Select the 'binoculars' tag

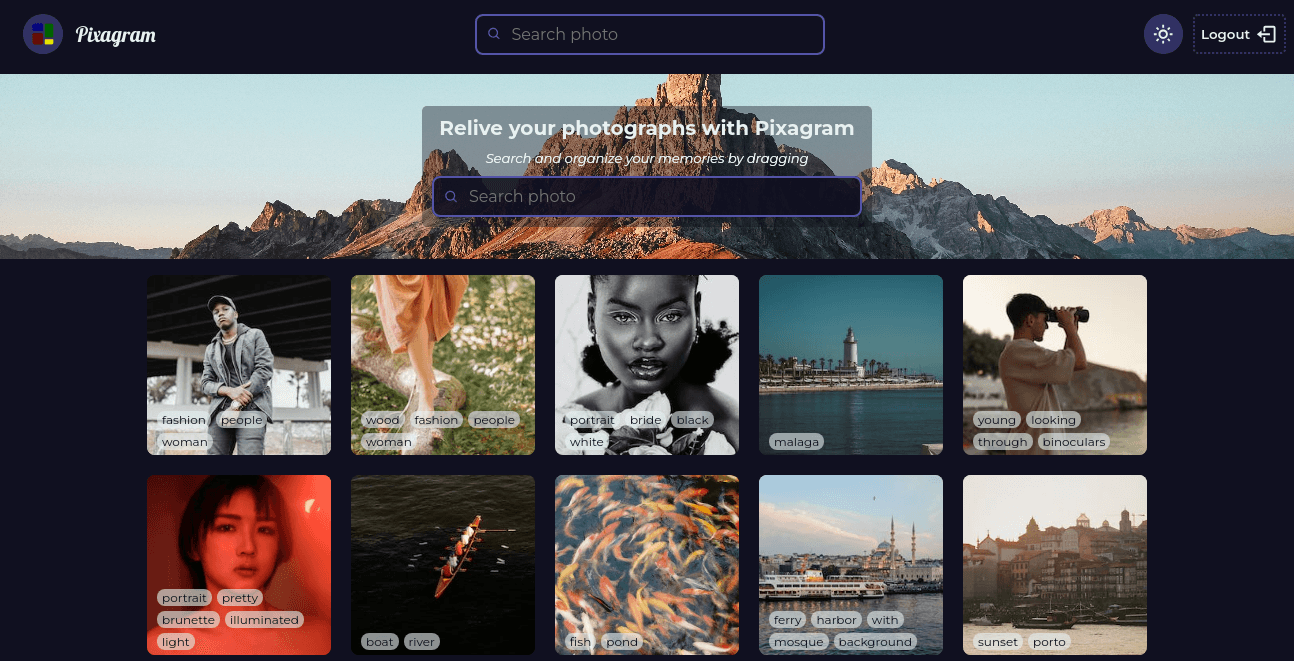(x=1073, y=442)
